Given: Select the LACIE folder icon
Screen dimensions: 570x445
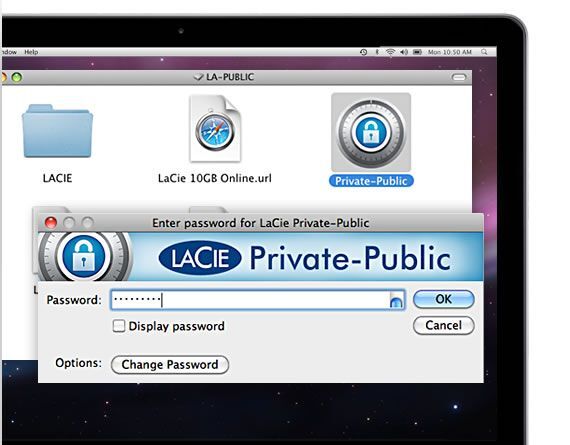Looking at the screenshot, I should pyautogui.click(x=57, y=131).
